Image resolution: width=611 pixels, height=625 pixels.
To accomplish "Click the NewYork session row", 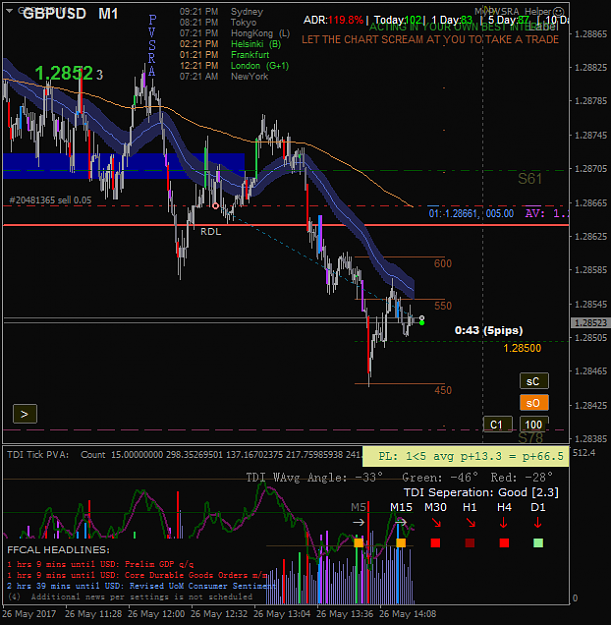I will point(224,77).
